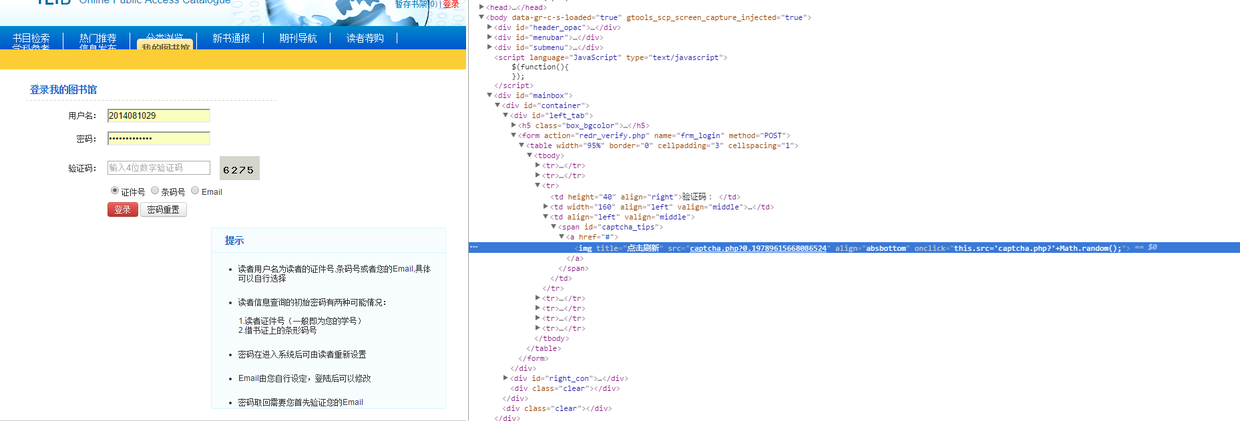Screen dimensions: 1240x421
Task: Select the closing </tbody> tag line
Action: pyautogui.click(x=552, y=338)
